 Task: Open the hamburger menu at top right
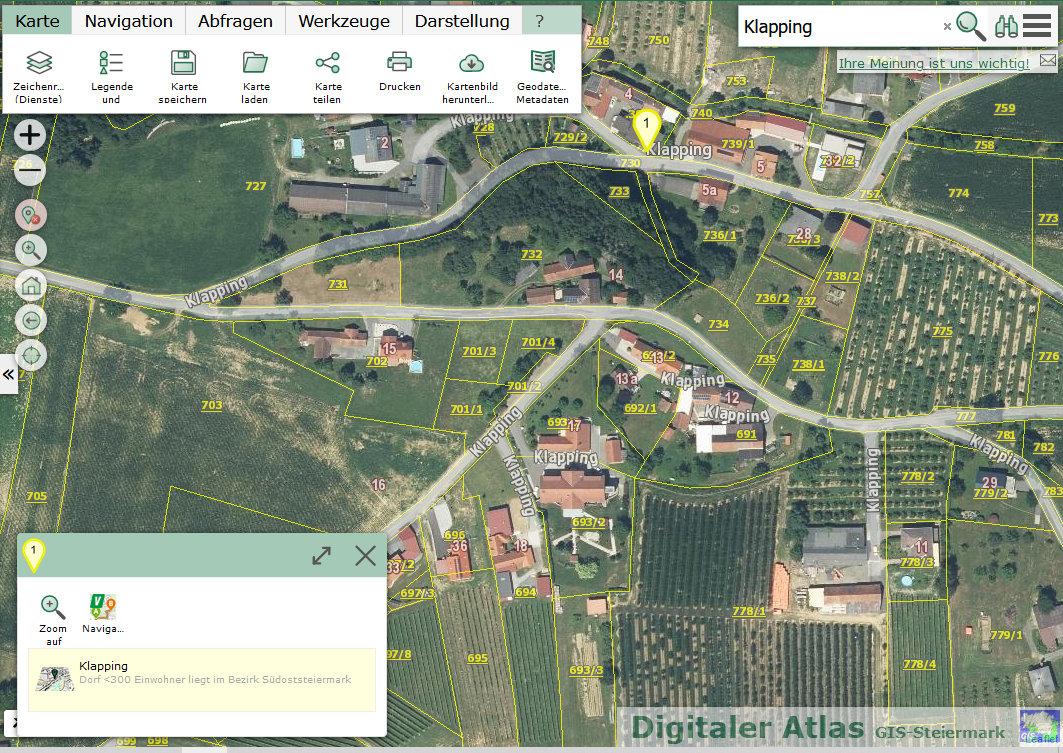pyautogui.click(x=1037, y=26)
